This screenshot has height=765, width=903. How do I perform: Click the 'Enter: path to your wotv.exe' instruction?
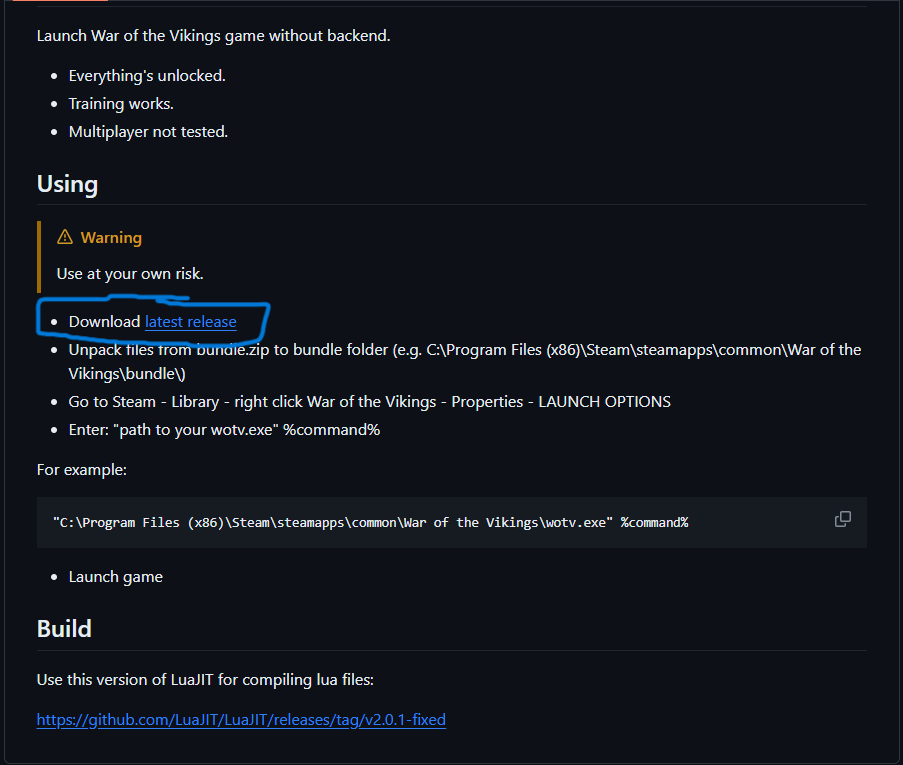[224, 430]
